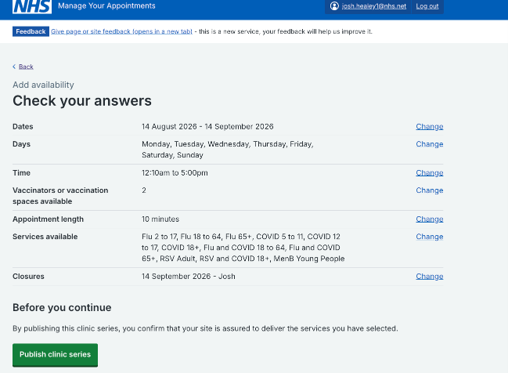The width and height of the screenshot is (508, 373).
Task: Click the NHS logo
Action: pyautogui.click(x=32, y=6)
